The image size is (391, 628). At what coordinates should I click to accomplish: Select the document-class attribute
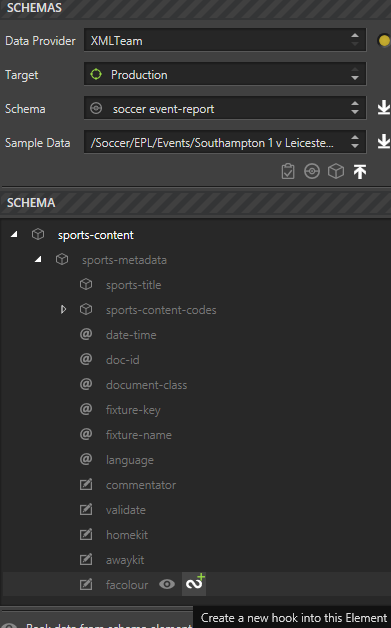coord(146,385)
